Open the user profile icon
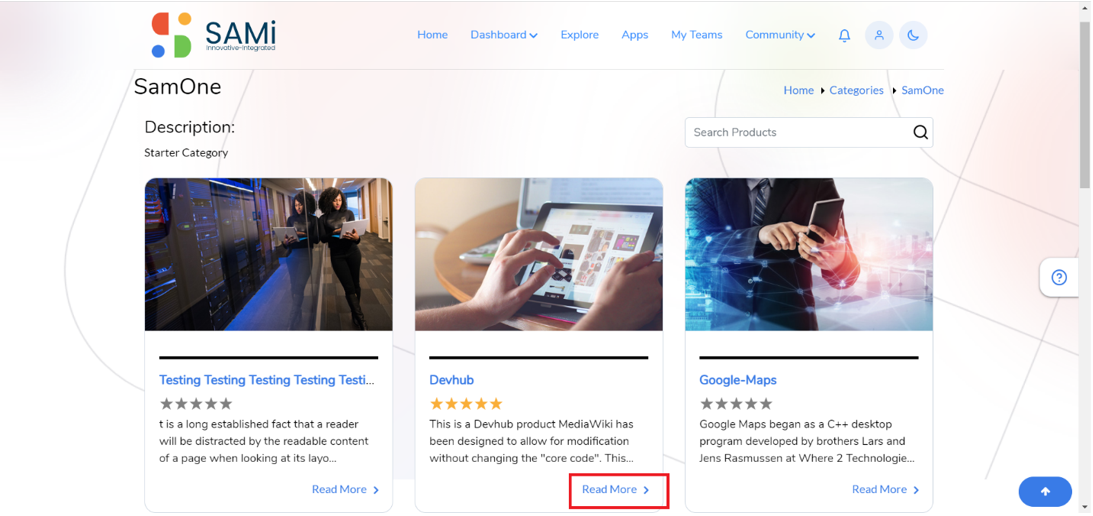 (879, 35)
